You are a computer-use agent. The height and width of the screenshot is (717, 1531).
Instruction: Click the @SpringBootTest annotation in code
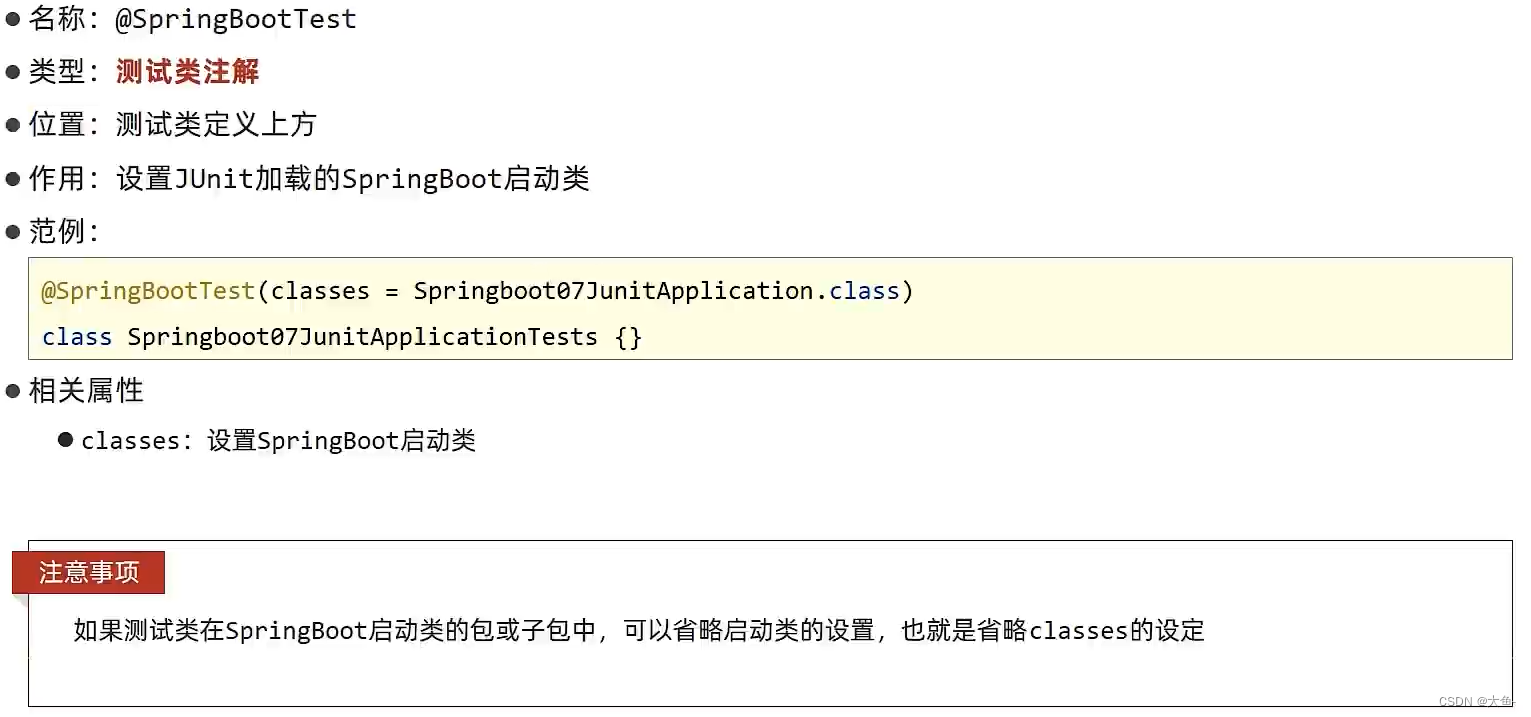point(148,291)
